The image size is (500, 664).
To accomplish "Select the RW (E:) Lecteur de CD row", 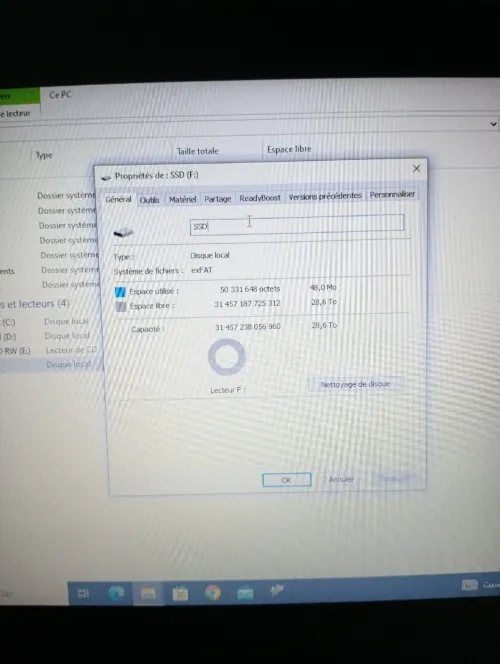I will tap(49, 351).
